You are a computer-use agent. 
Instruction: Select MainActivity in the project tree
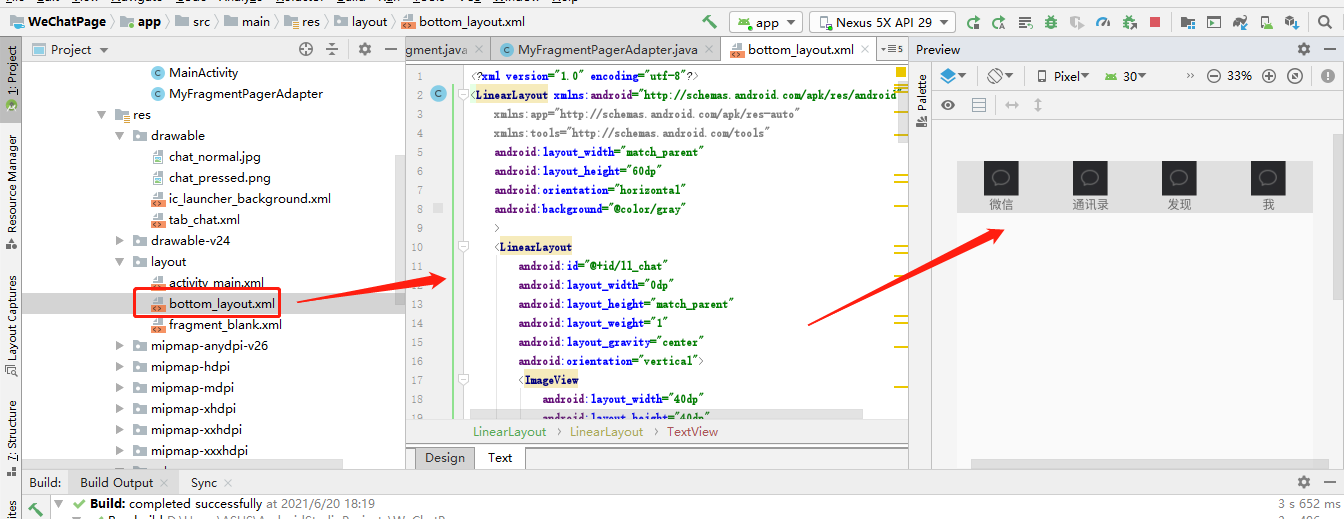203,72
